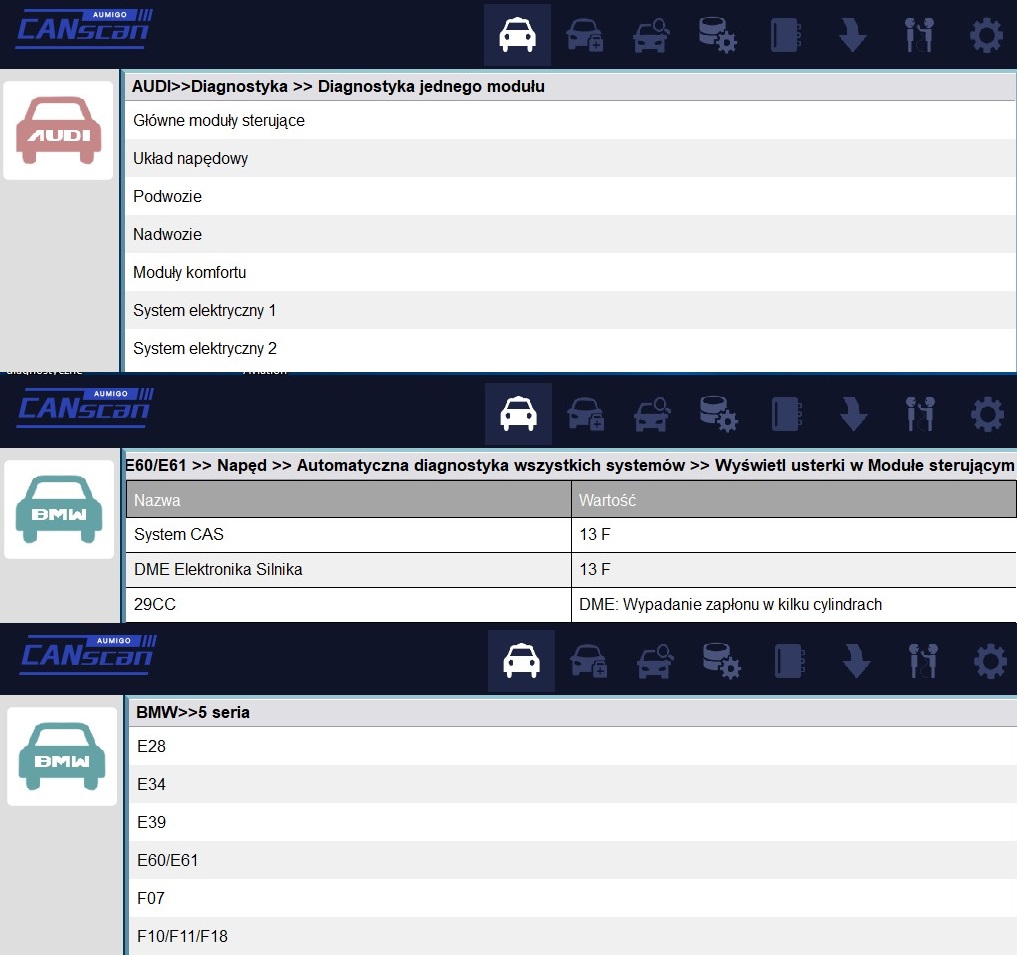Click download arrow in E60/E61 fault panel
Viewport: 1017px width, 955px height.
click(x=854, y=414)
